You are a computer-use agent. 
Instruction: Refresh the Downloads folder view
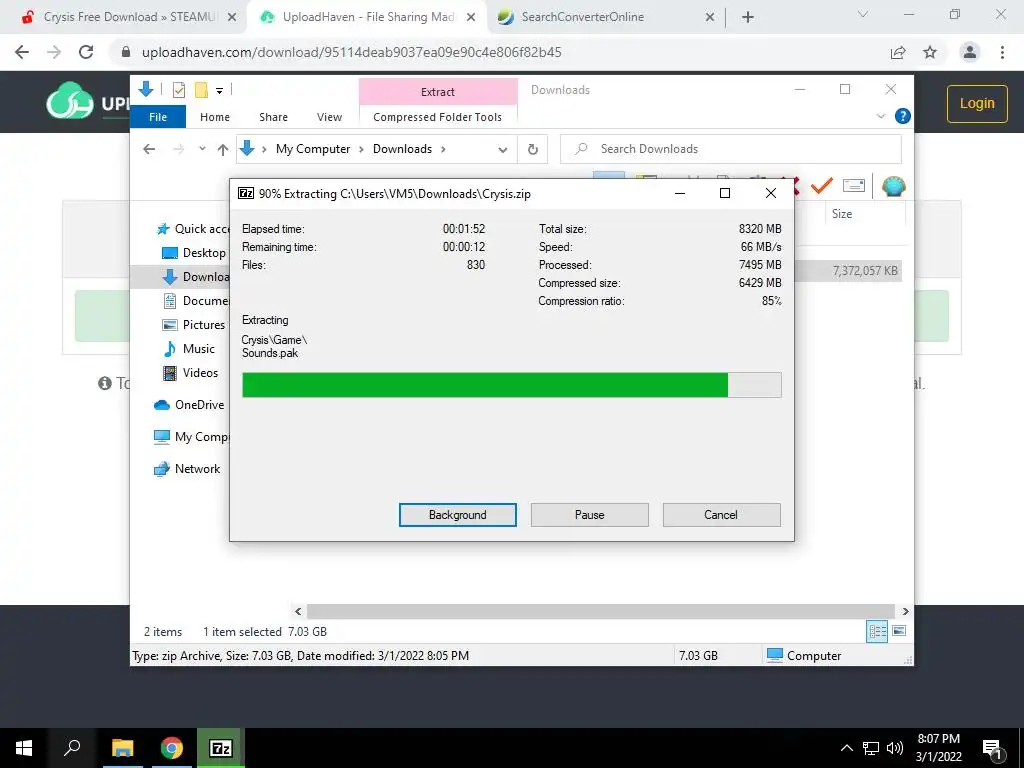point(533,150)
